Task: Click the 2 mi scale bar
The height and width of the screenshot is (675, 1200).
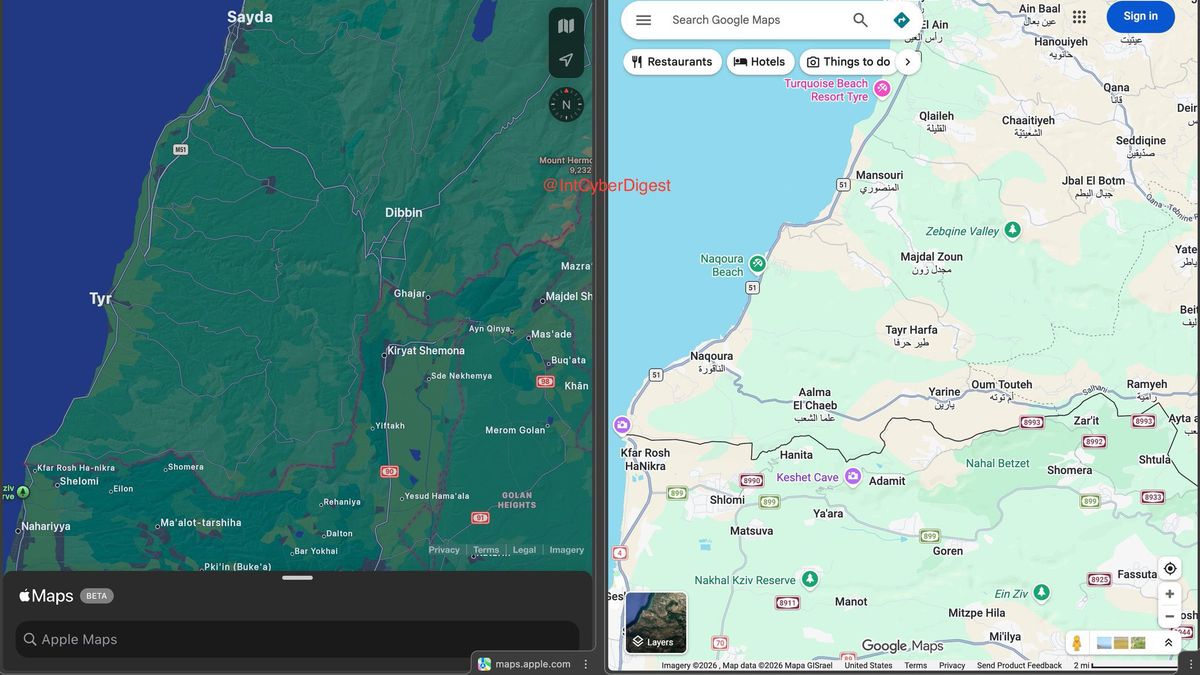Action: pos(1125,665)
